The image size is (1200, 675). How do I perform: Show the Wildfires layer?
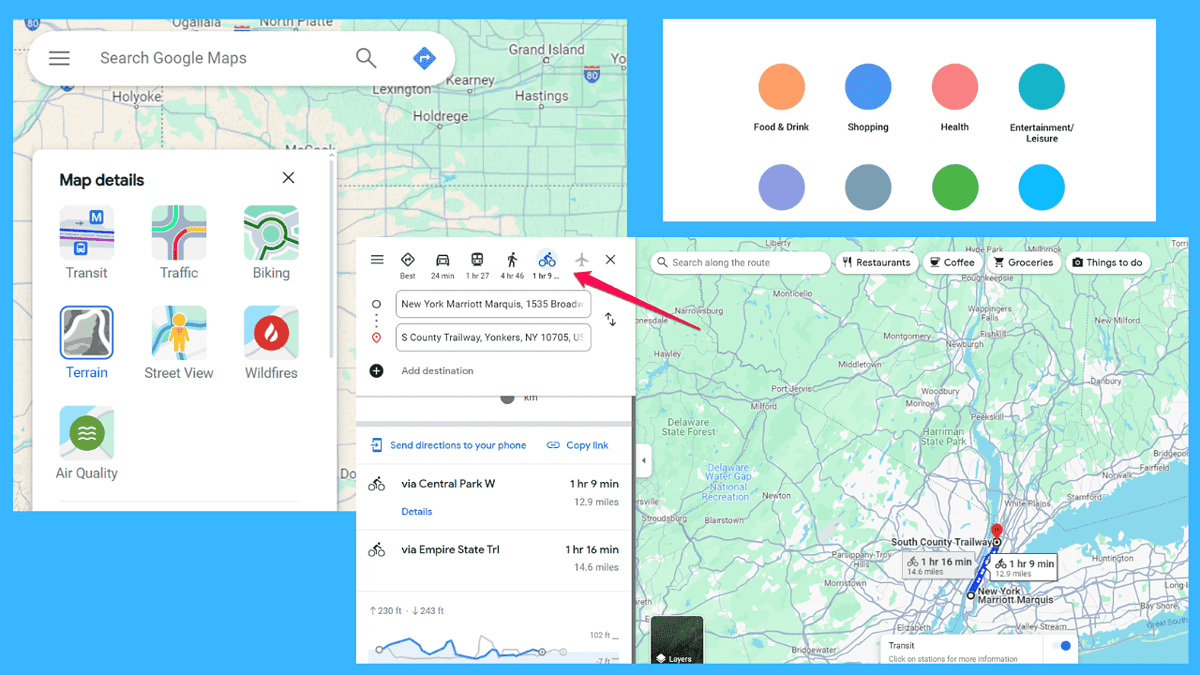click(271, 343)
